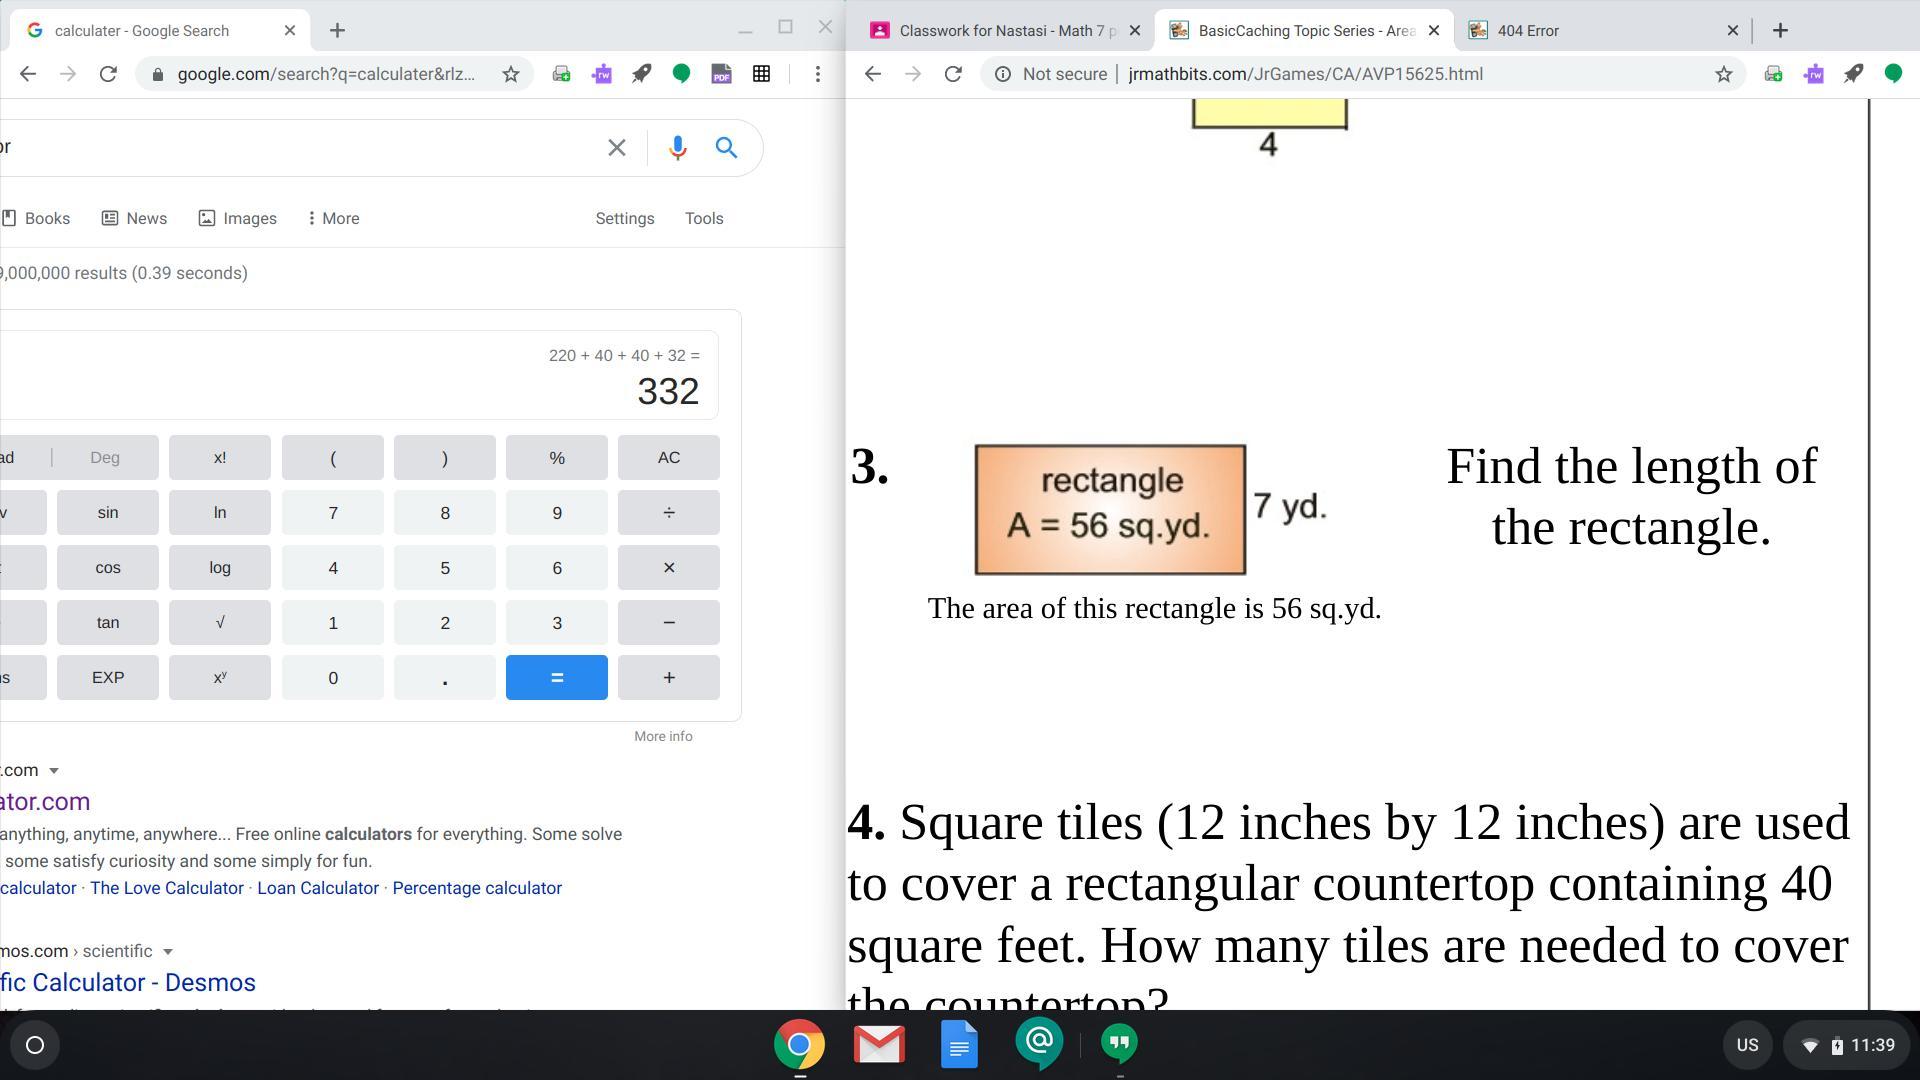Toggle calculator to Deg mode
The width and height of the screenshot is (1920, 1080).
point(105,458)
